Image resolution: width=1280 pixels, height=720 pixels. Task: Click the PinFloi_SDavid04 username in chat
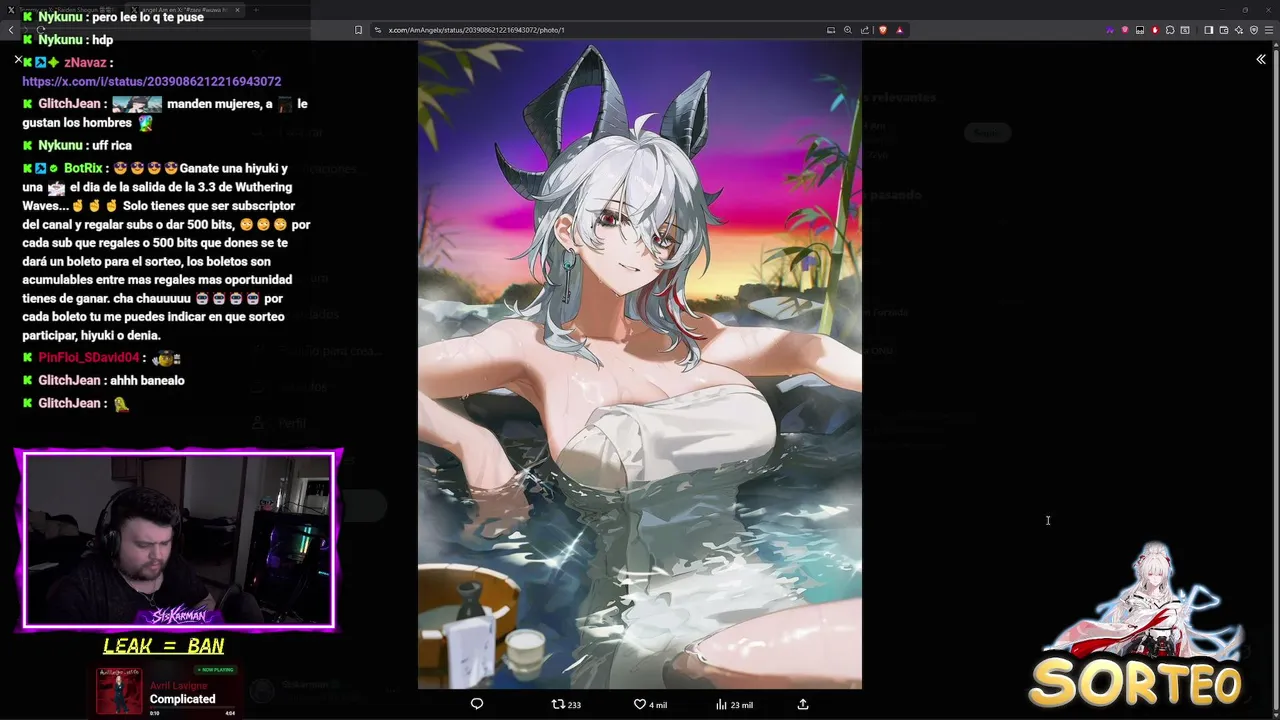89,357
